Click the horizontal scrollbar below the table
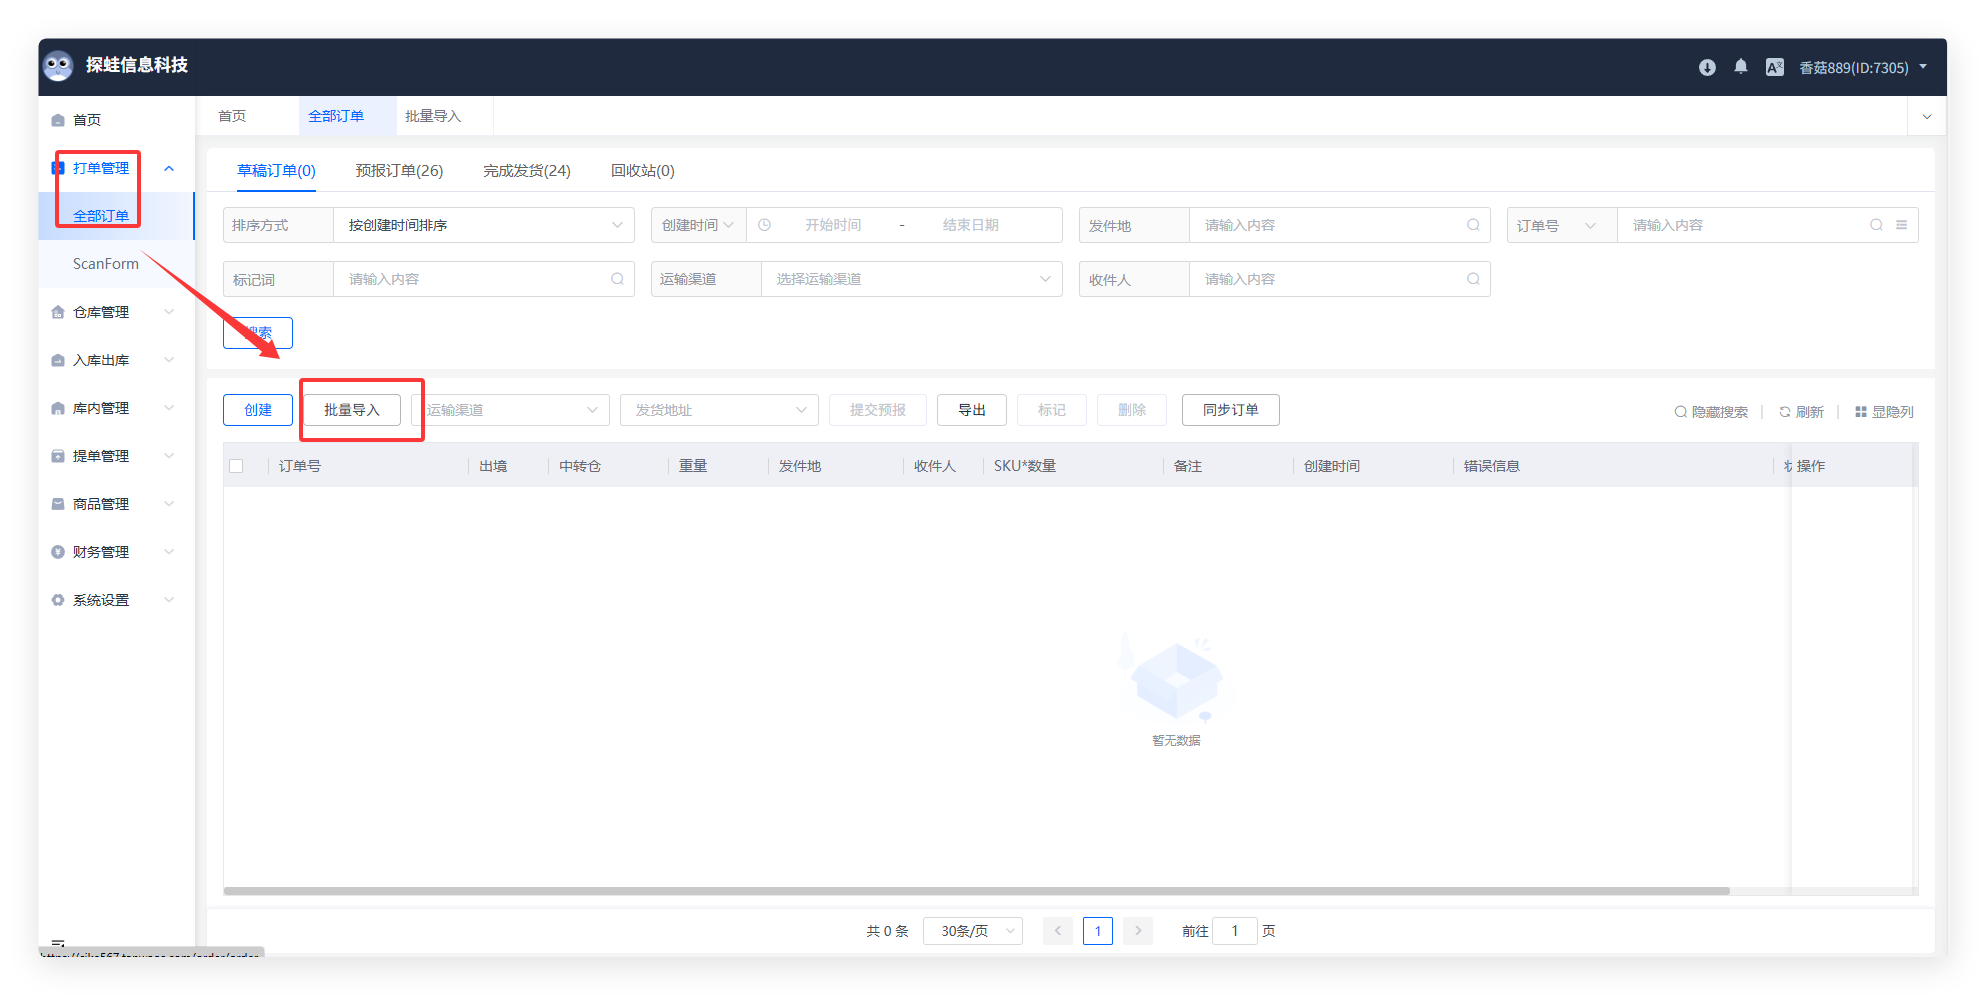 (x=976, y=890)
